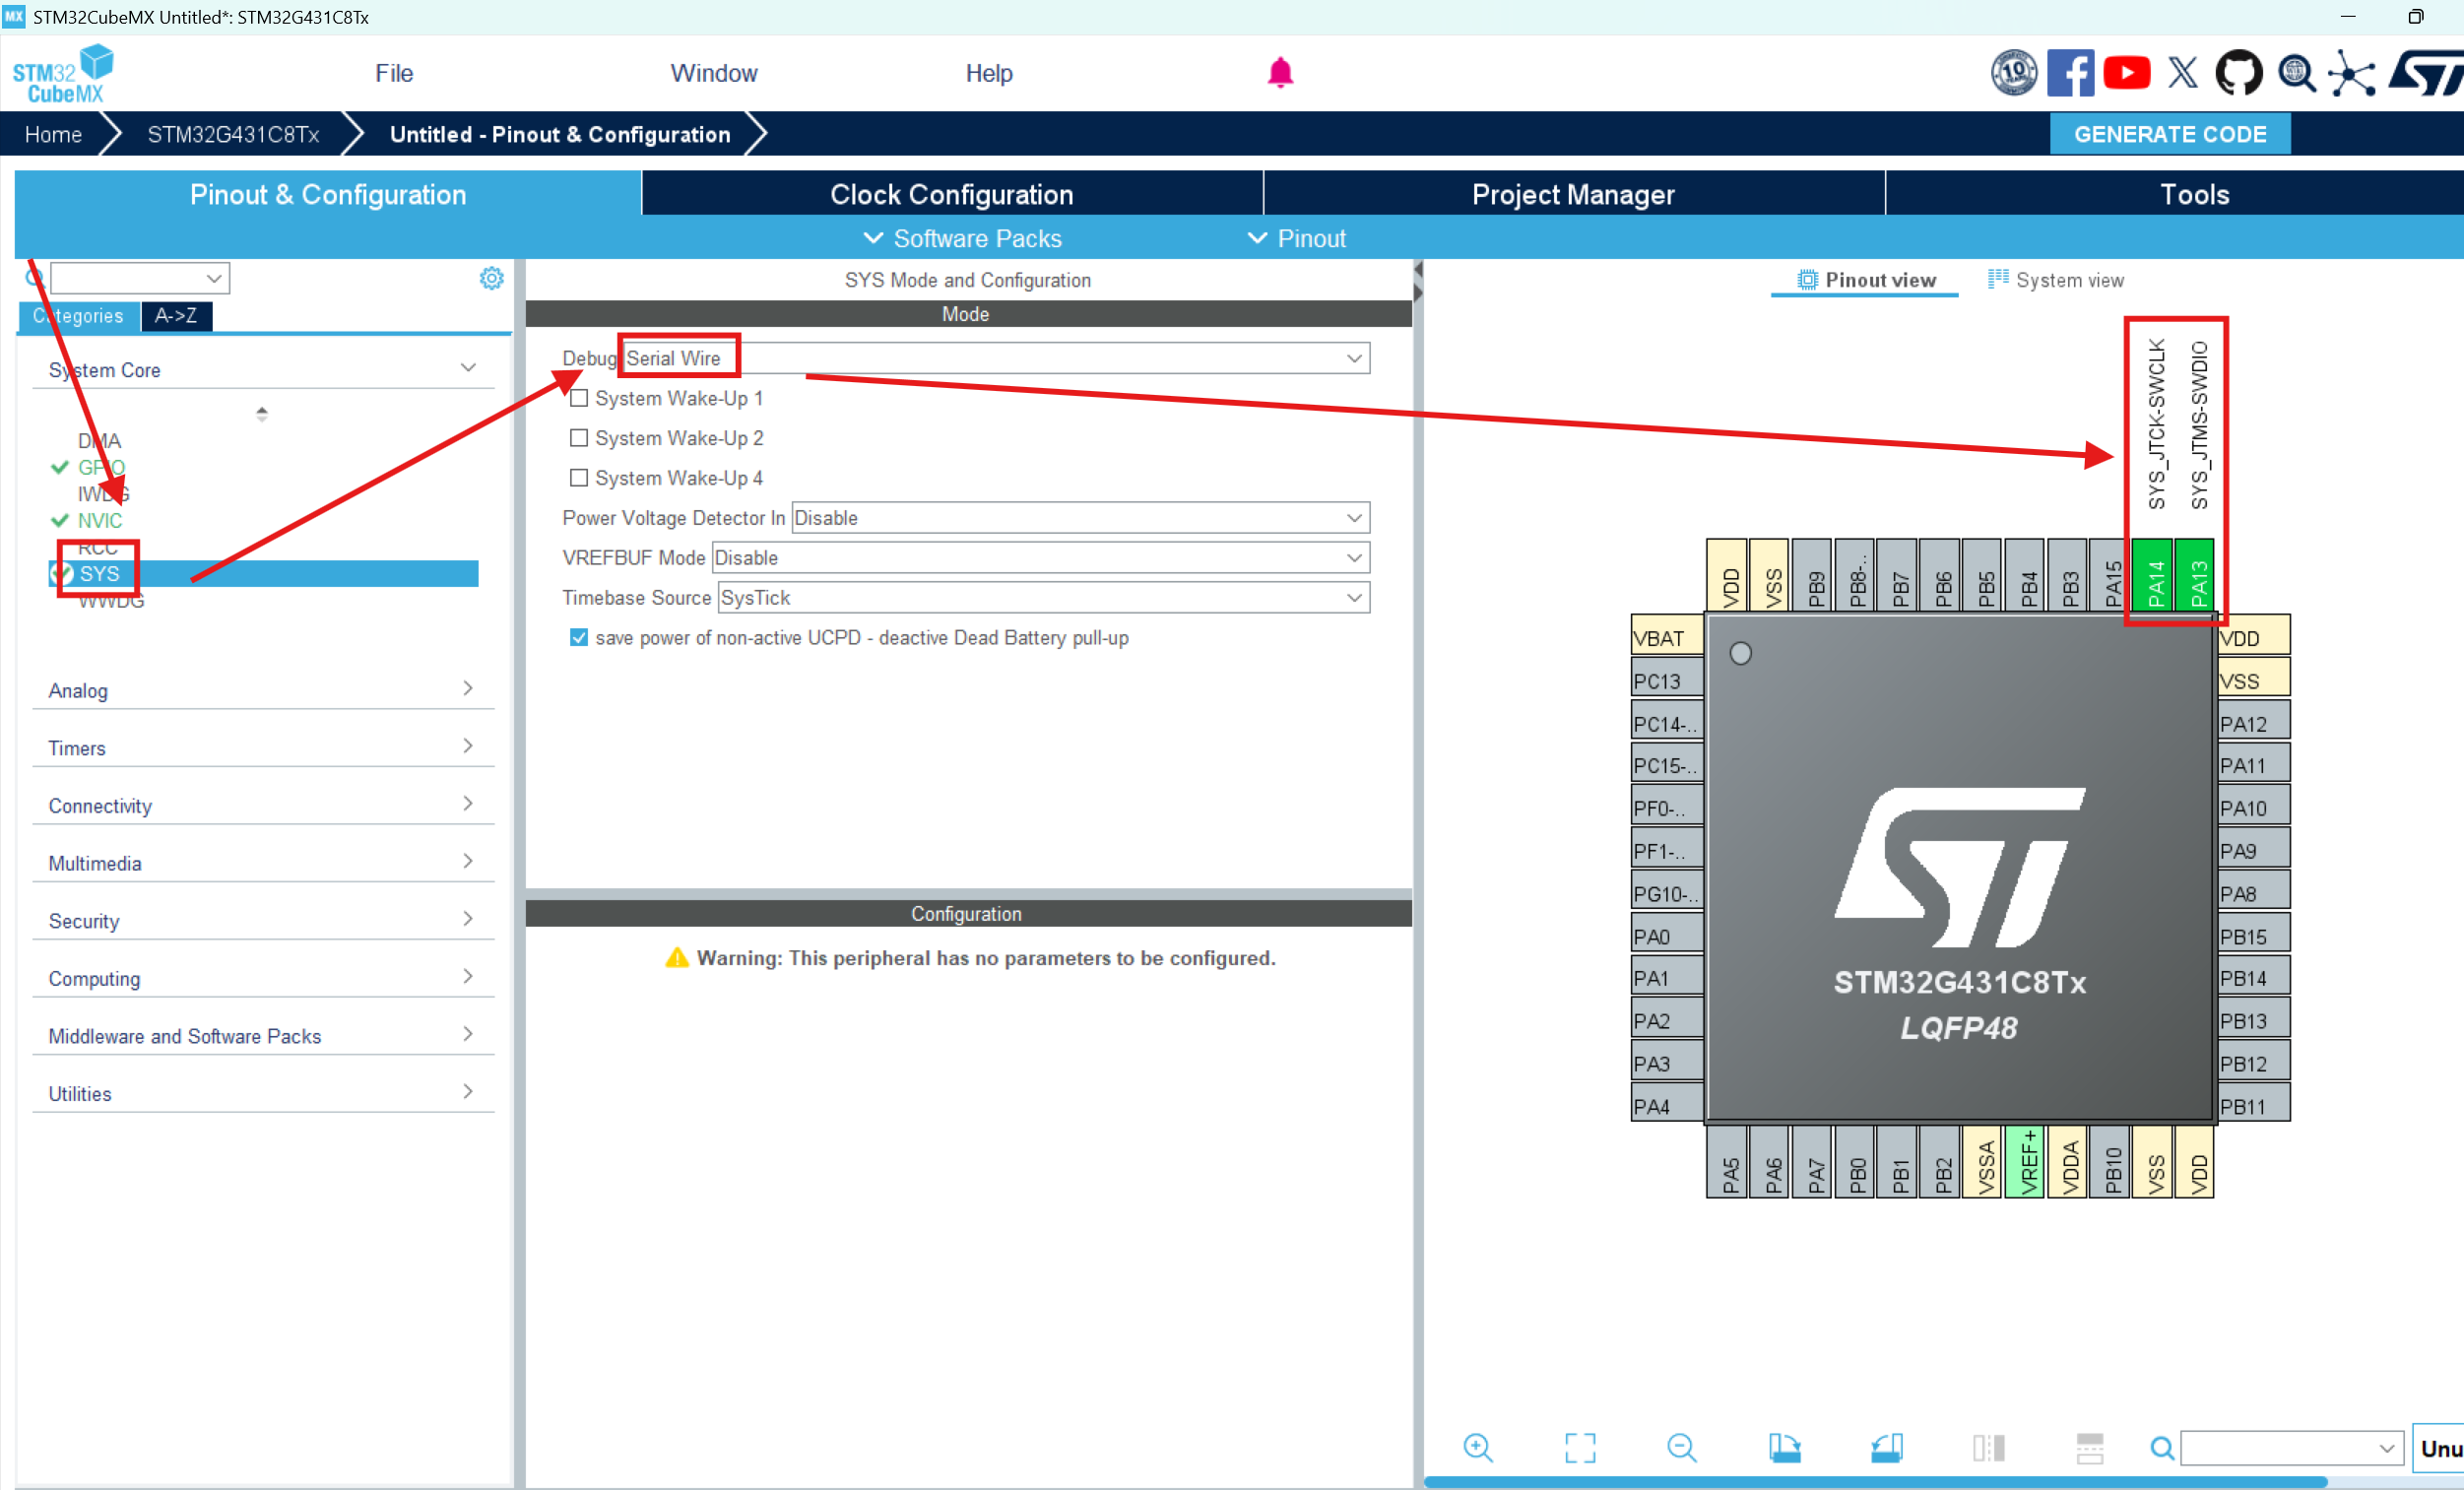Open the Debug mode dropdown
The height and width of the screenshot is (1490, 2464).
(x=996, y=358)
